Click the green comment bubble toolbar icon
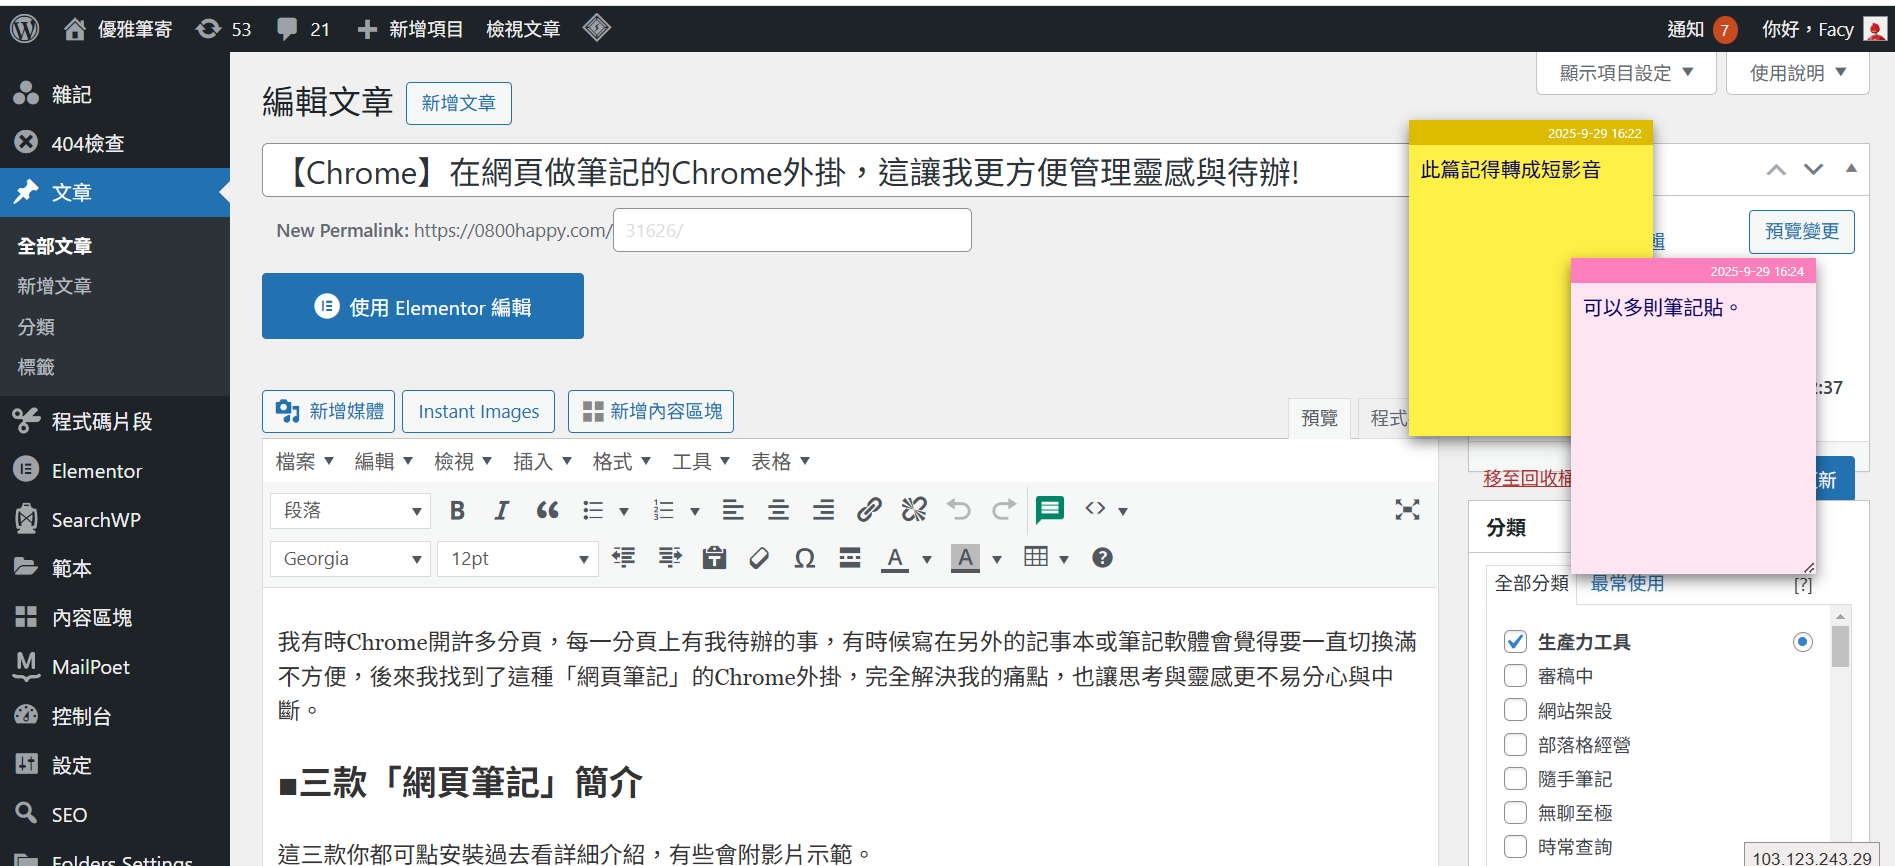Image resolution: width=1895 pixels, height=866 pixels. [x=1050, y=510]
